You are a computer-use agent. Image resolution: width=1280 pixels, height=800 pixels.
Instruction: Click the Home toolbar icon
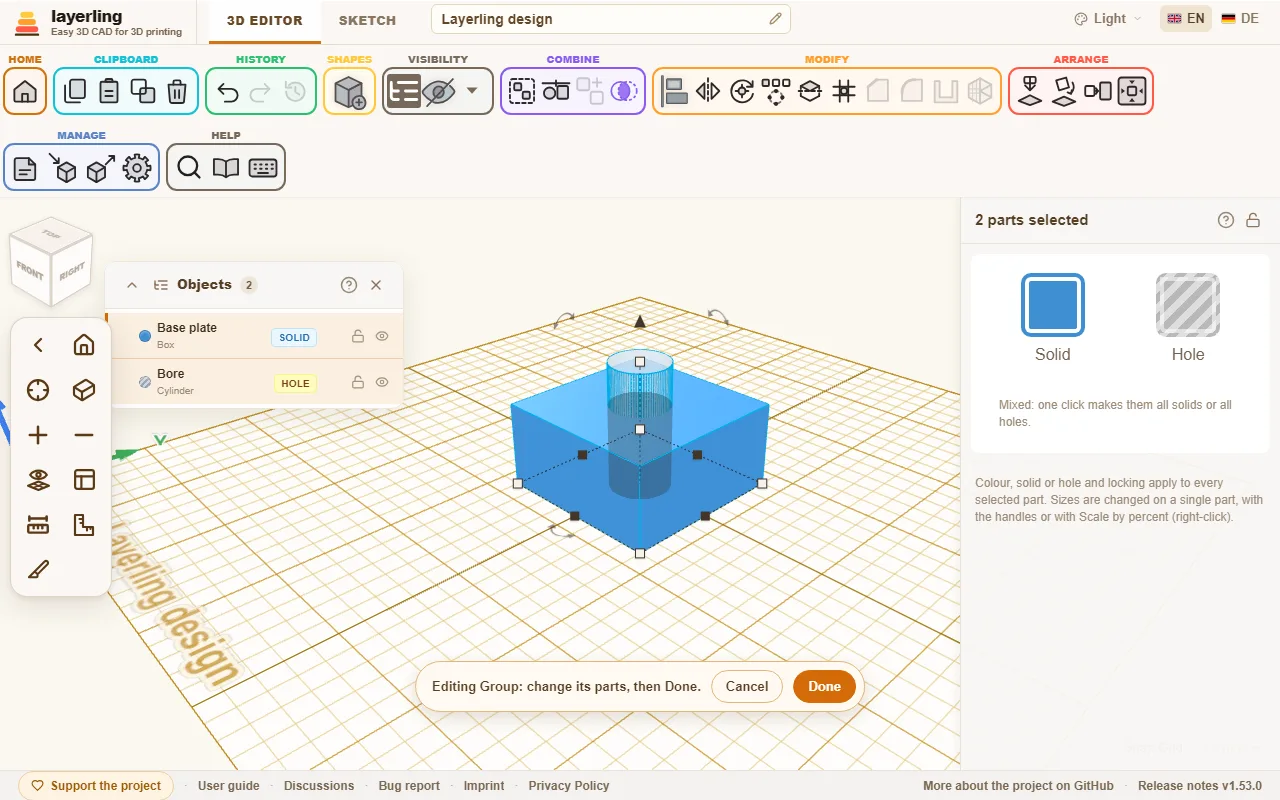point(25,92)
